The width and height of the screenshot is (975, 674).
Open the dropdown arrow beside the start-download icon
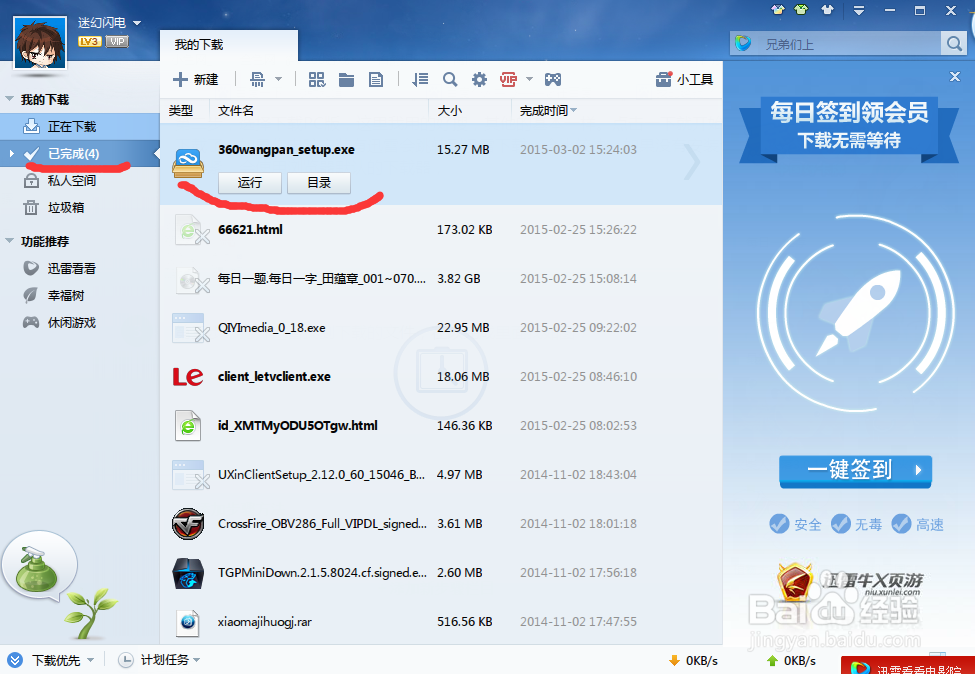279,79
